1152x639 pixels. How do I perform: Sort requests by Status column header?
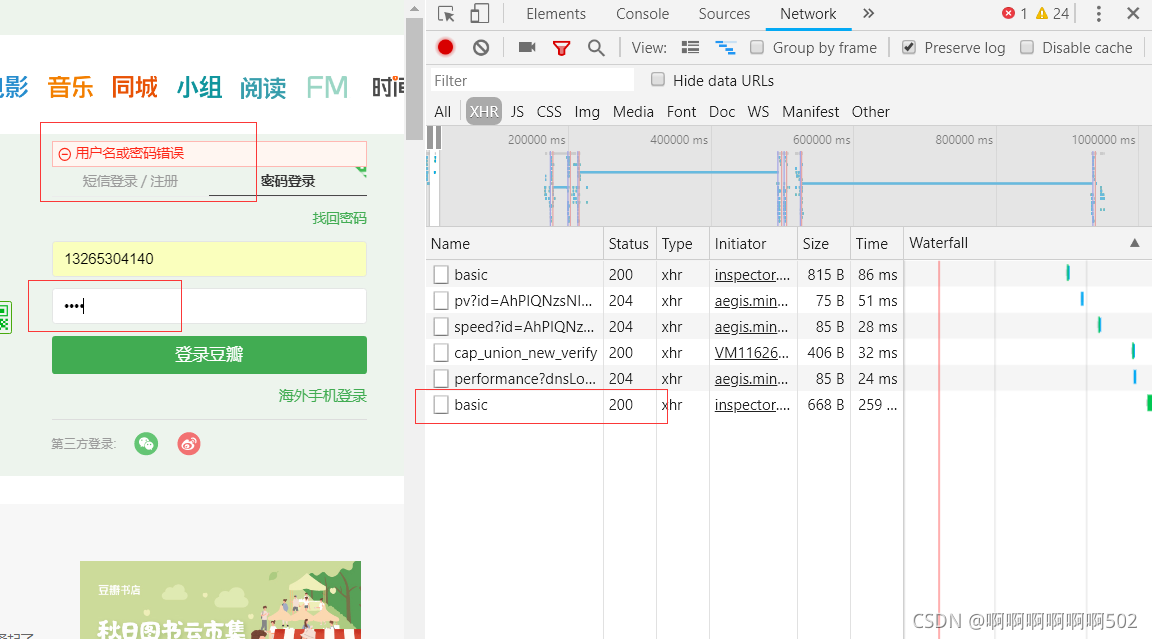pyautogui.click(x=629, y=244)
